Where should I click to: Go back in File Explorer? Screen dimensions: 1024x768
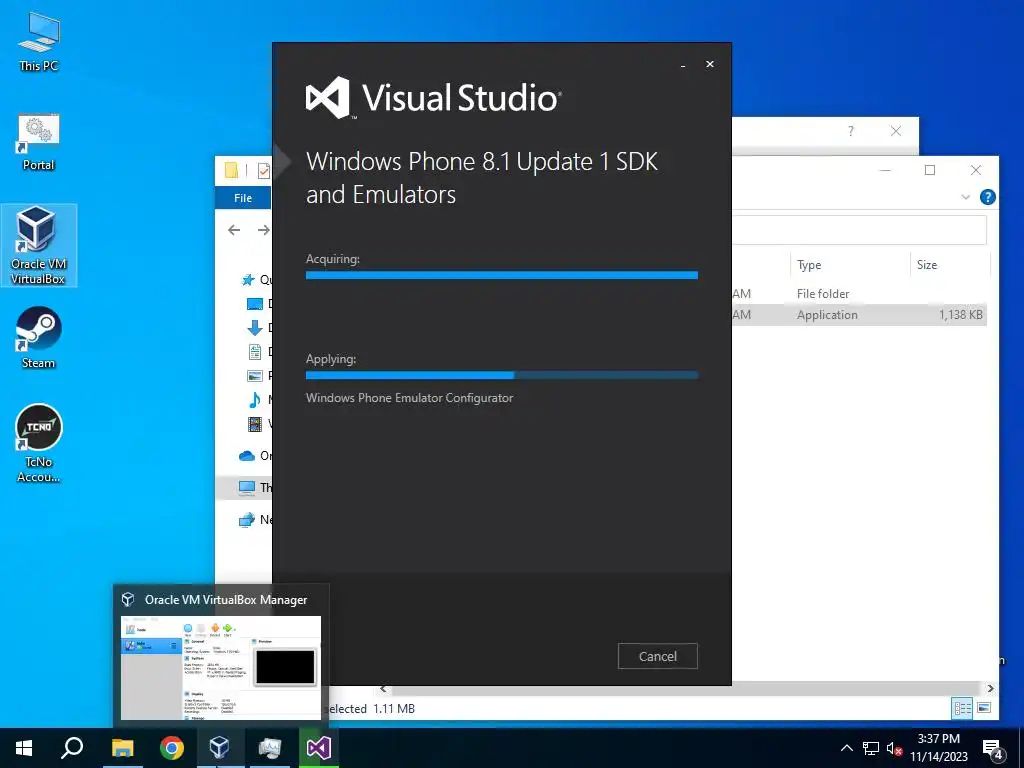click(x=234, y=230)
